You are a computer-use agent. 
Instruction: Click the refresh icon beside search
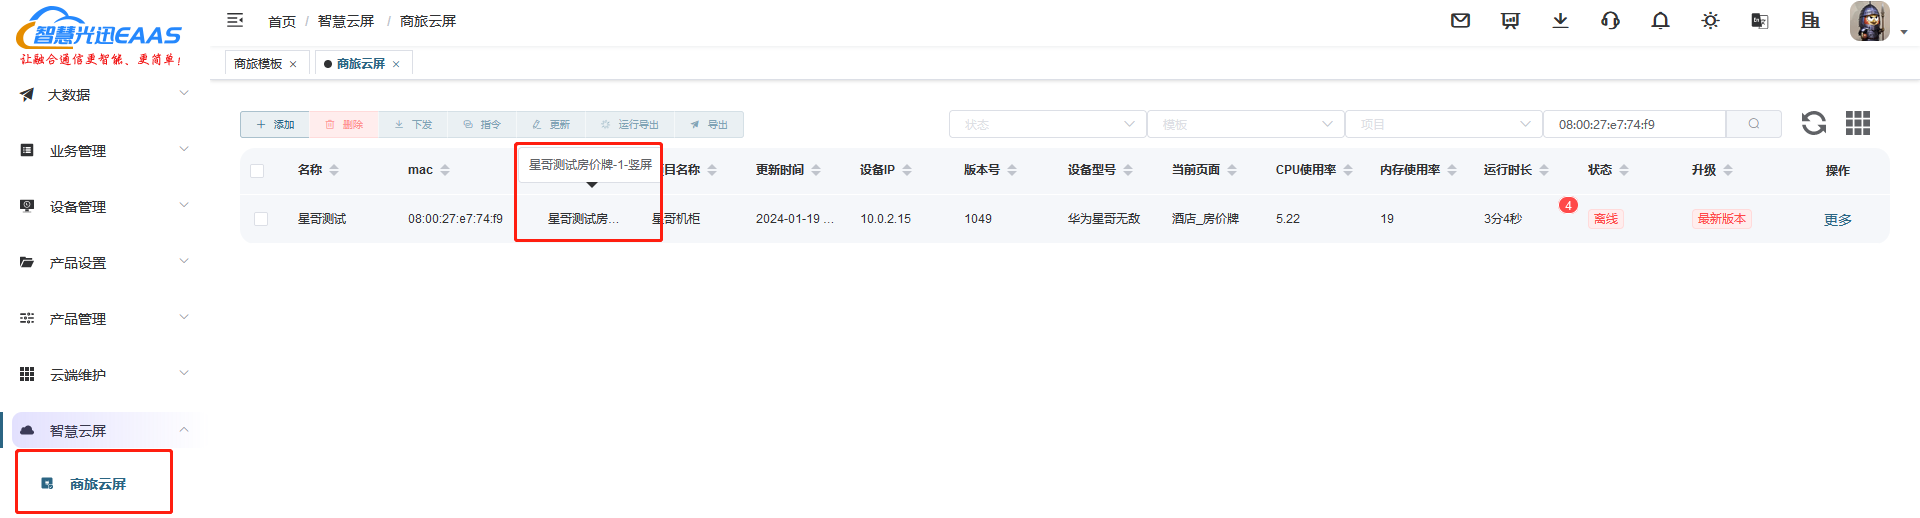click(1813, 123)
